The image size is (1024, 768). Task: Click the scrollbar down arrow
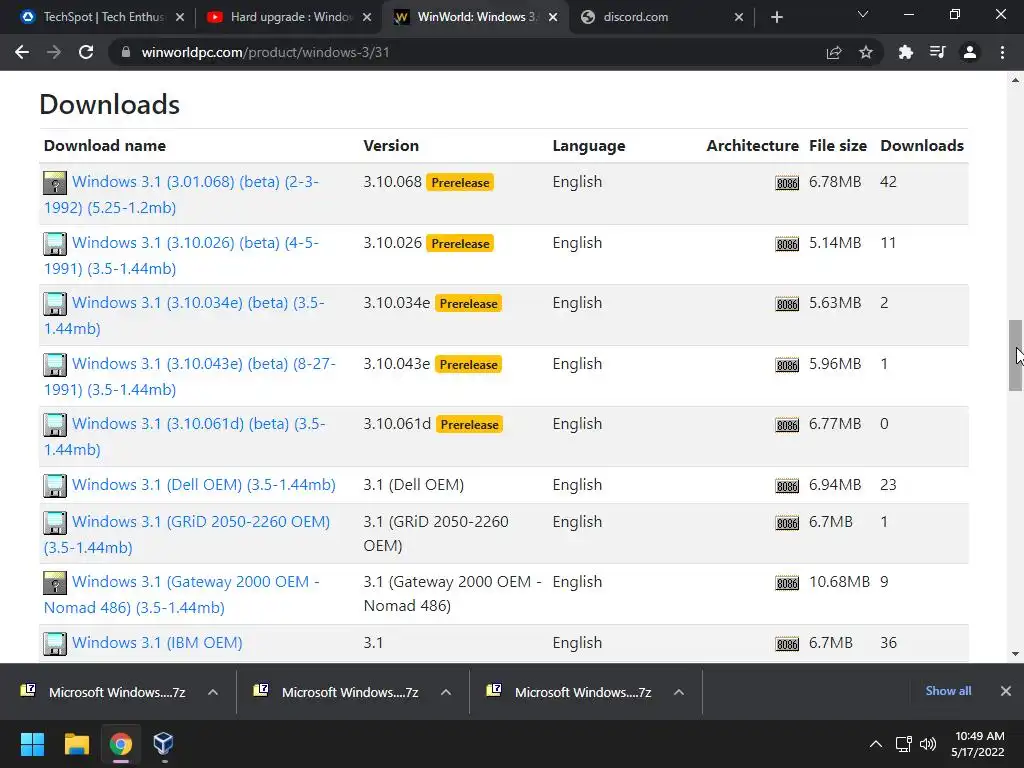pyautogui.click(x=1016, y=654)
